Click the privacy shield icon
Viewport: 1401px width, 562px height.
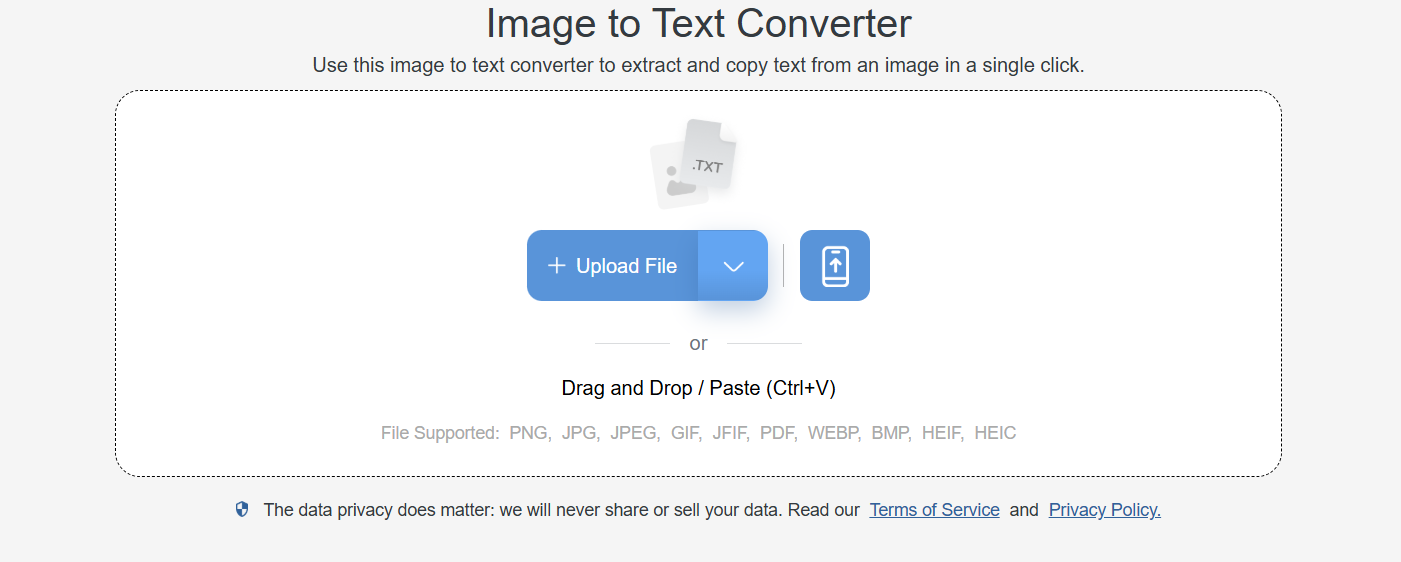242,509
